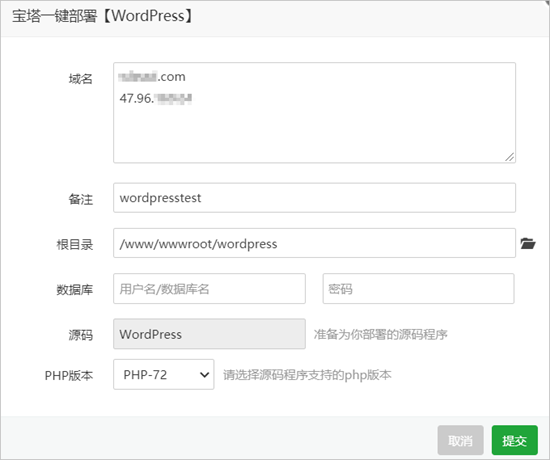550x460 pixels.
Task: Click the 47.96 IP address line
Action: point(155,98)
